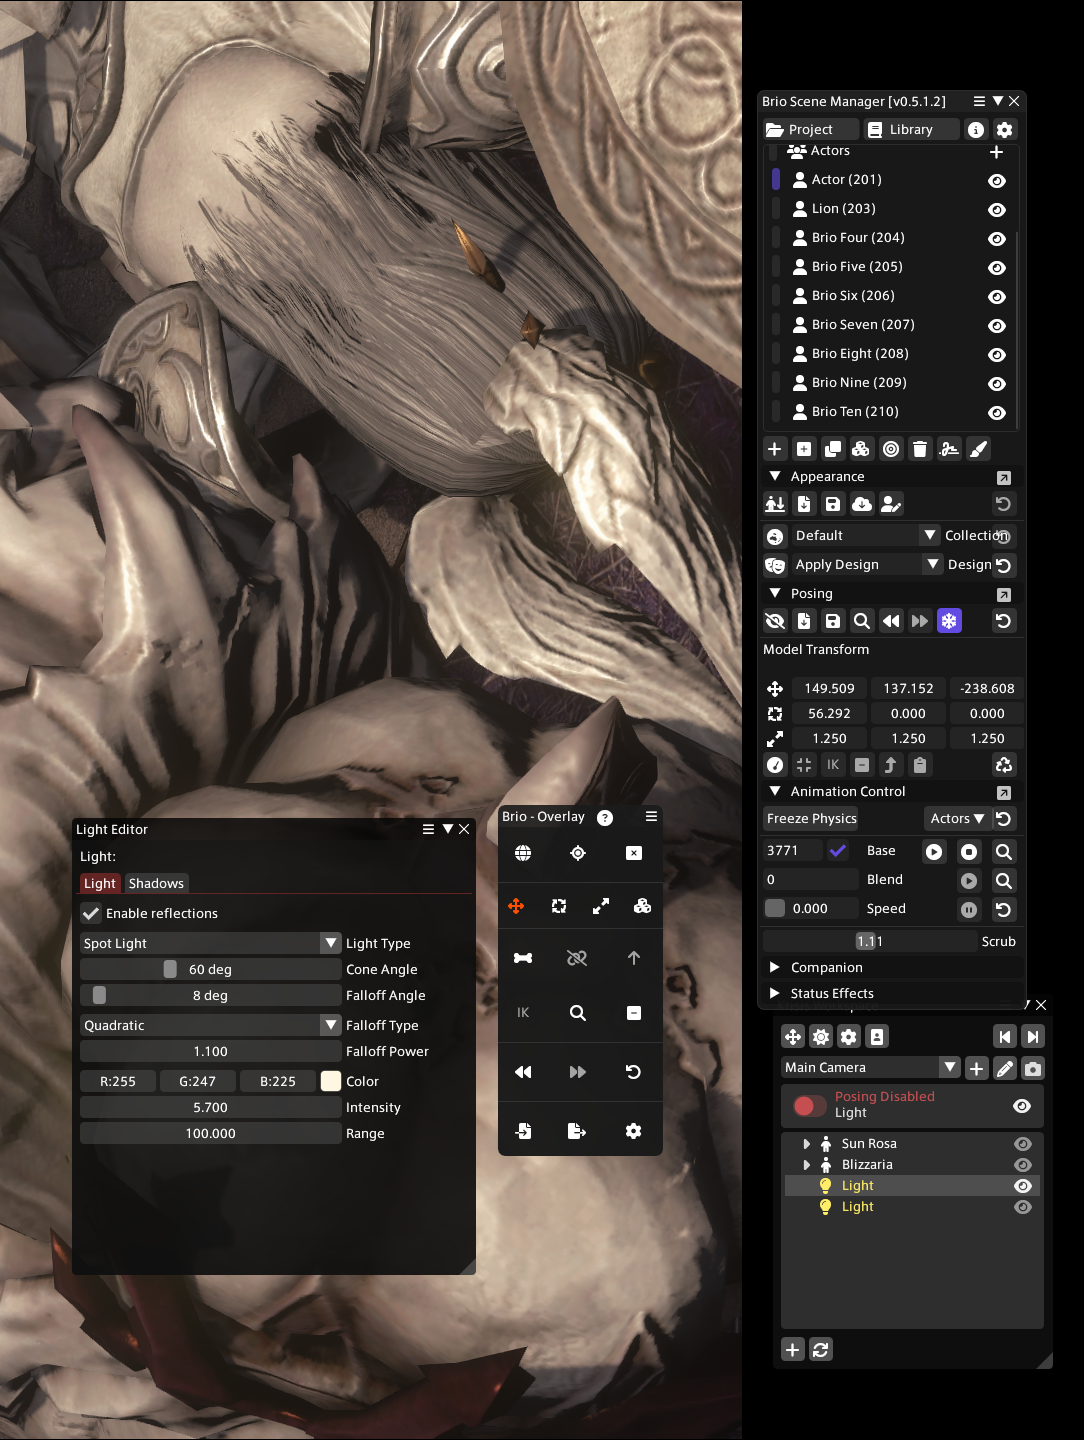Click the add actor plus icon beside Actors

click(996, 152)
